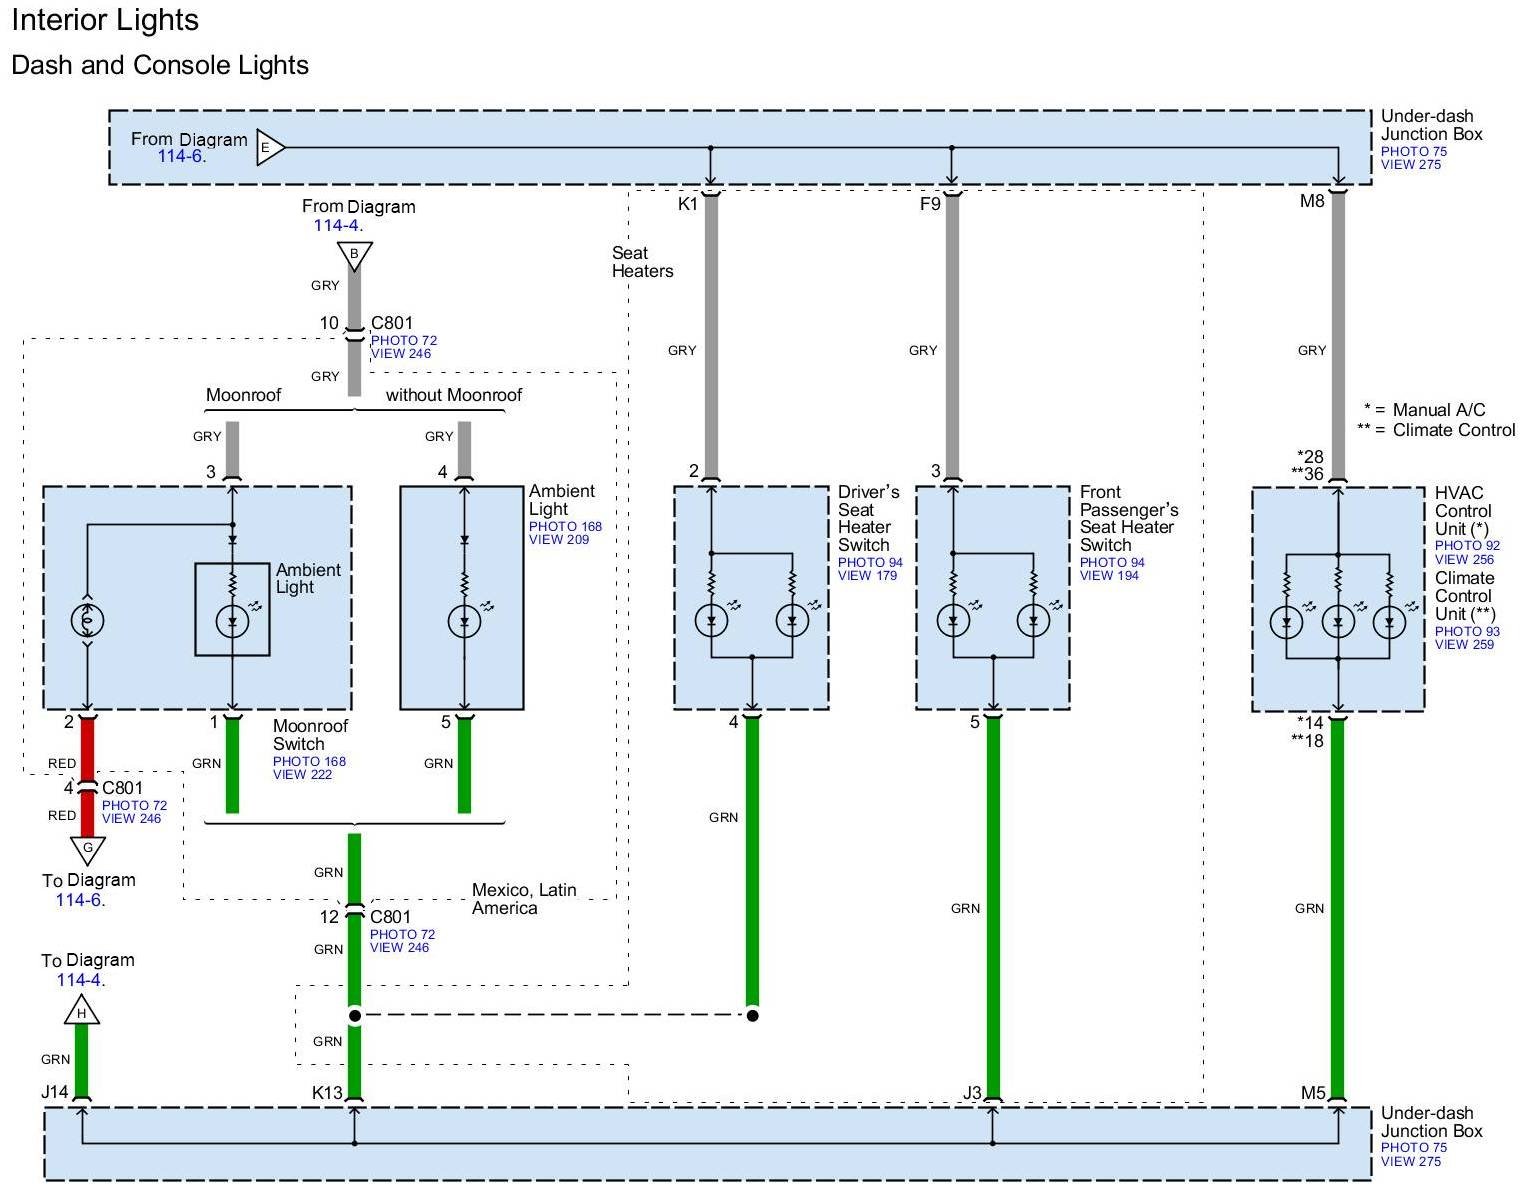1526x1191 pixels.
Task: Open PHOTO 75 for the bottom Under-dash Junction Box
Action: (1414, 1148)
